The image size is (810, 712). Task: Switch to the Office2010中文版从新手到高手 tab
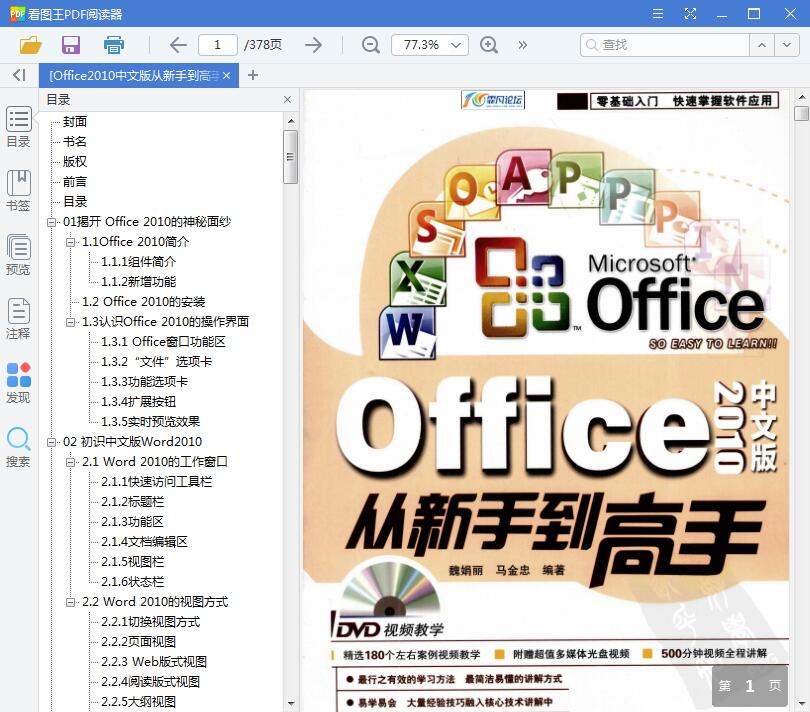[134, 75]
